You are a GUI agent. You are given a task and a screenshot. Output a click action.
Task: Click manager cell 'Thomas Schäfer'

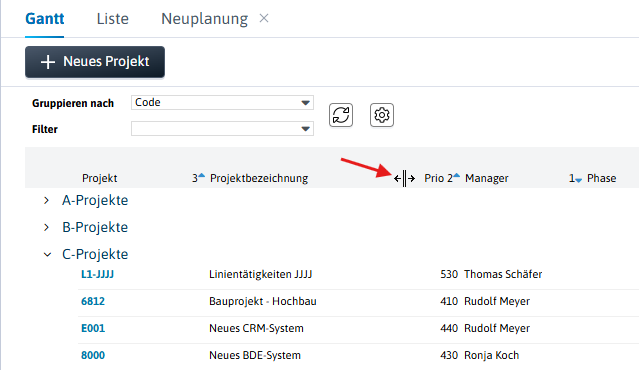(x=503, y=274)
